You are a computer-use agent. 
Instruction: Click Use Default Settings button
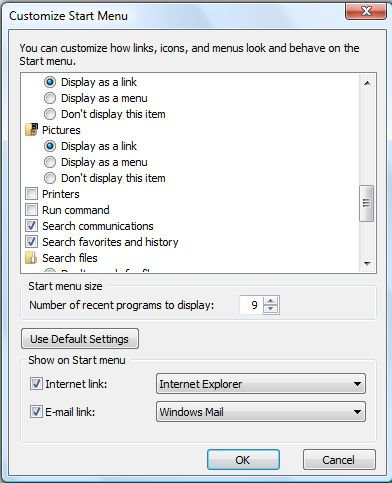point(80,339)
